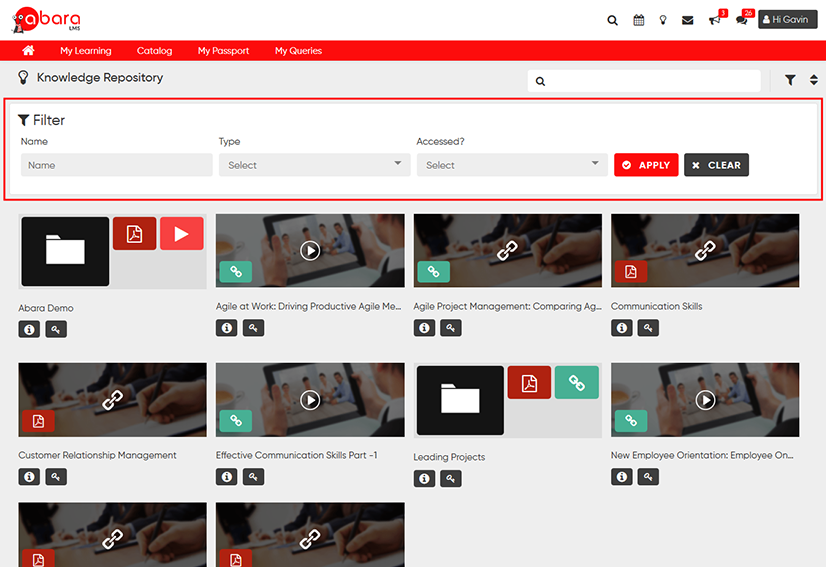826x567 pixels.
Task: Open Agile Project Management thumbnail
Action: [508, 250]
